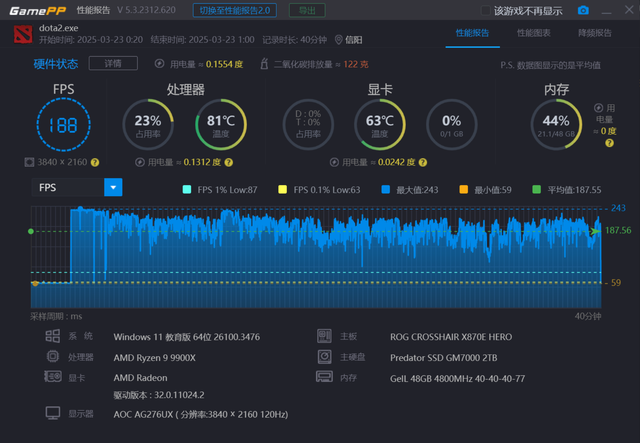Click the processor 81℃ temperature gauge
640x443 pixels.
click(221, 125)
